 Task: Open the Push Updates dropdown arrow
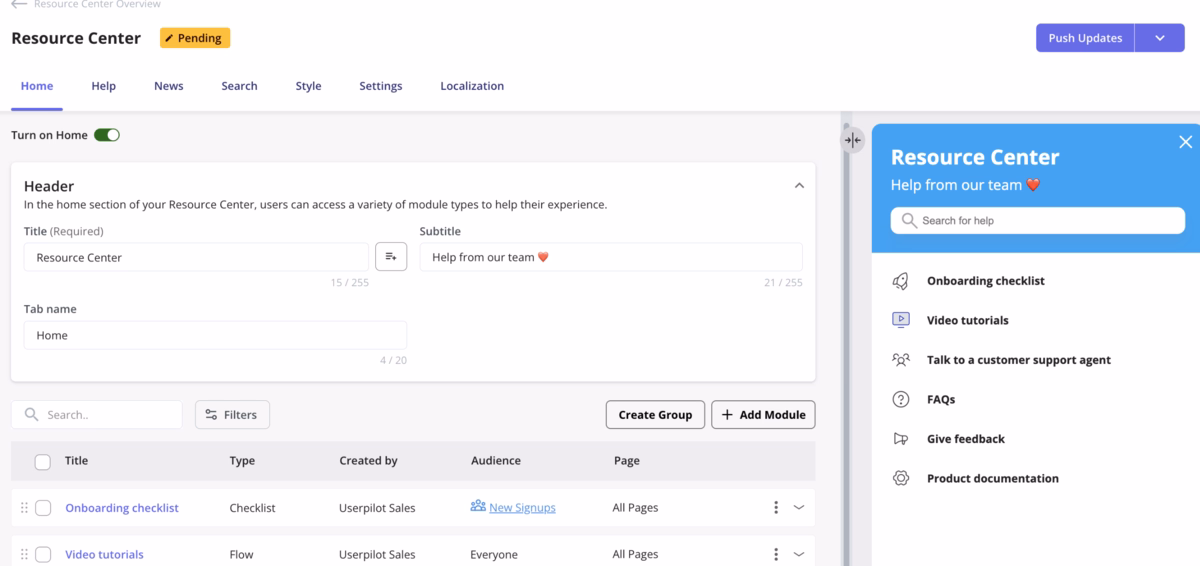pyautogui.click(x=1160, y=38)
